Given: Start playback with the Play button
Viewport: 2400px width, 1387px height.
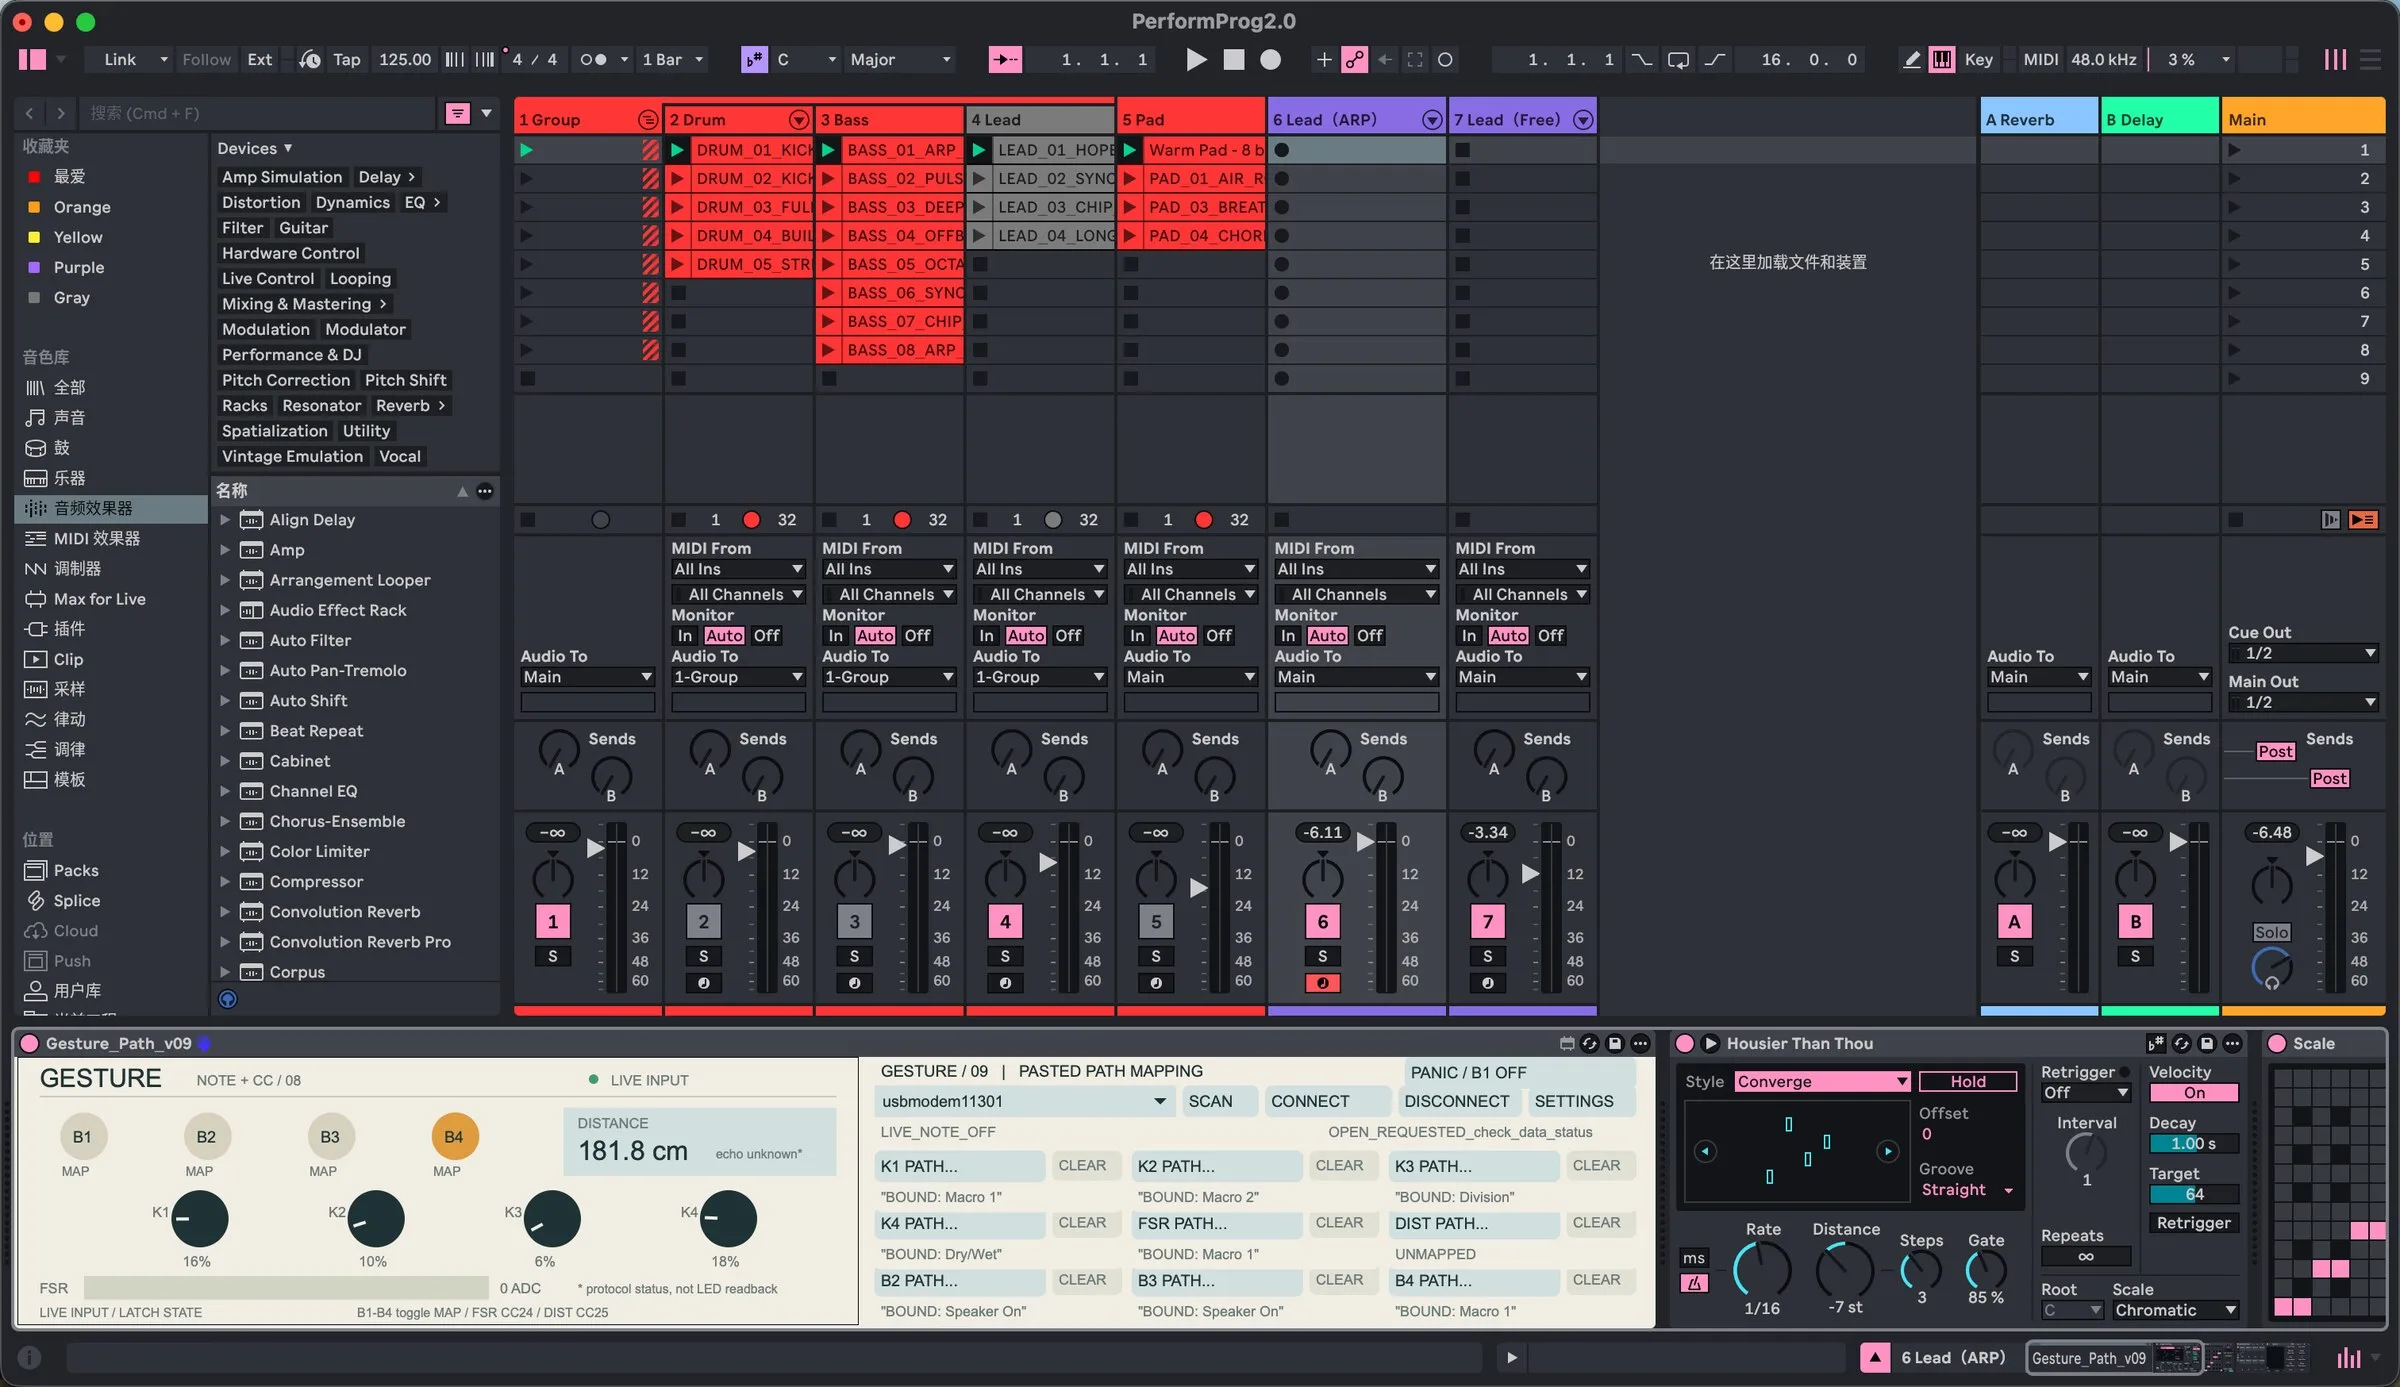Looking at the screenshot, I should [x=1195, y=60].
